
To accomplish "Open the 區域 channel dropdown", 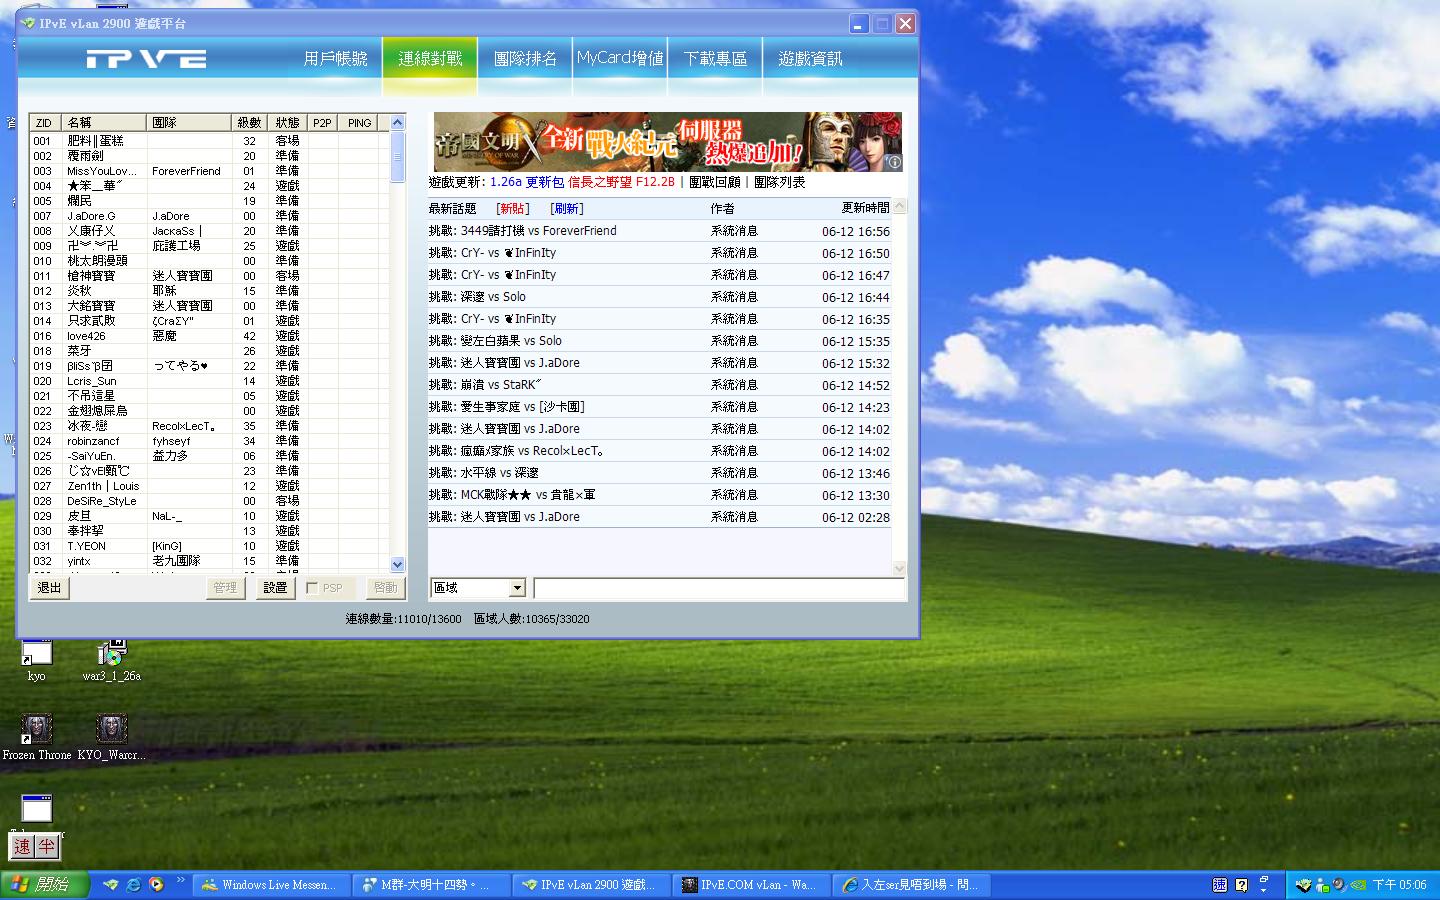I will coord(516,588).
